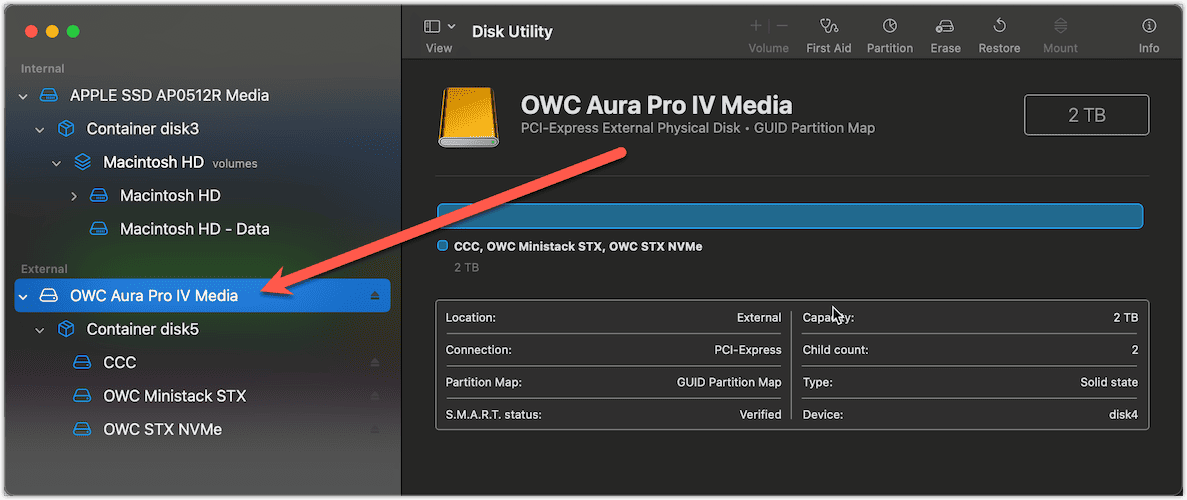Collapse the APPLE SSD AP0512R Media tree
The height and width of the screenshot is (500, 1187).
click(24, 96)
